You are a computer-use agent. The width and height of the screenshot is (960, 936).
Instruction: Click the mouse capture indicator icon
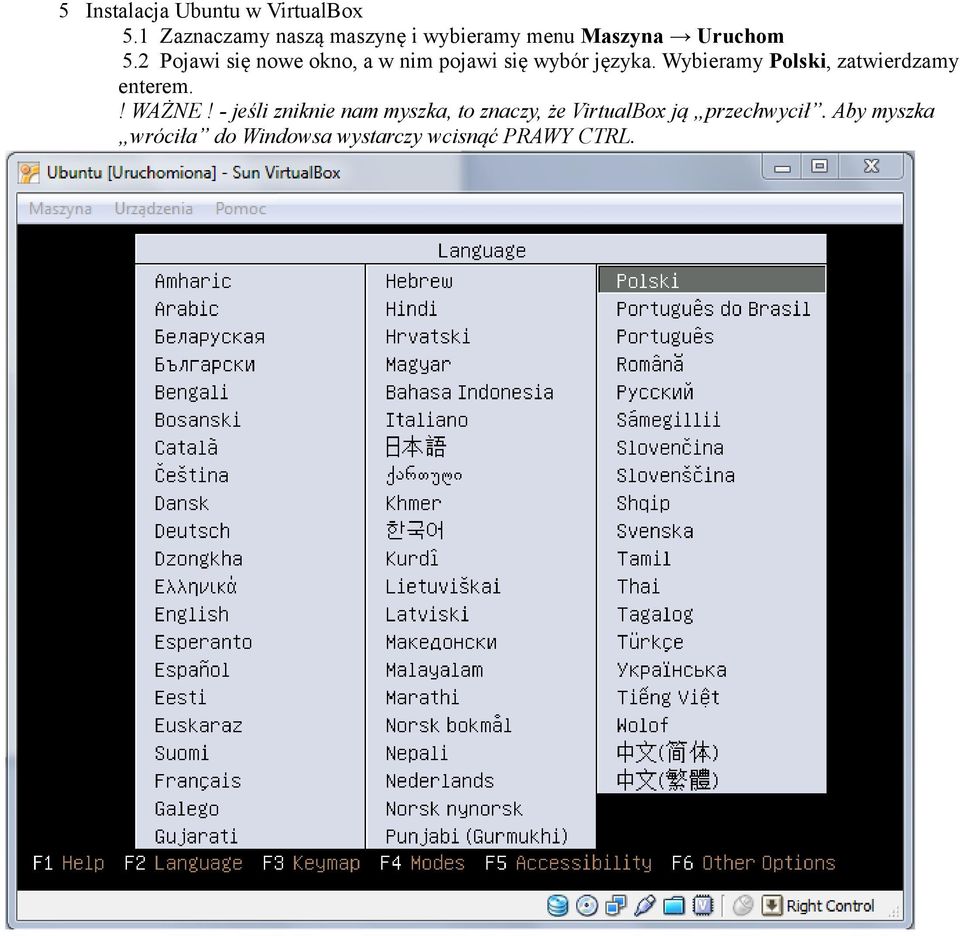tap(743, 905)
